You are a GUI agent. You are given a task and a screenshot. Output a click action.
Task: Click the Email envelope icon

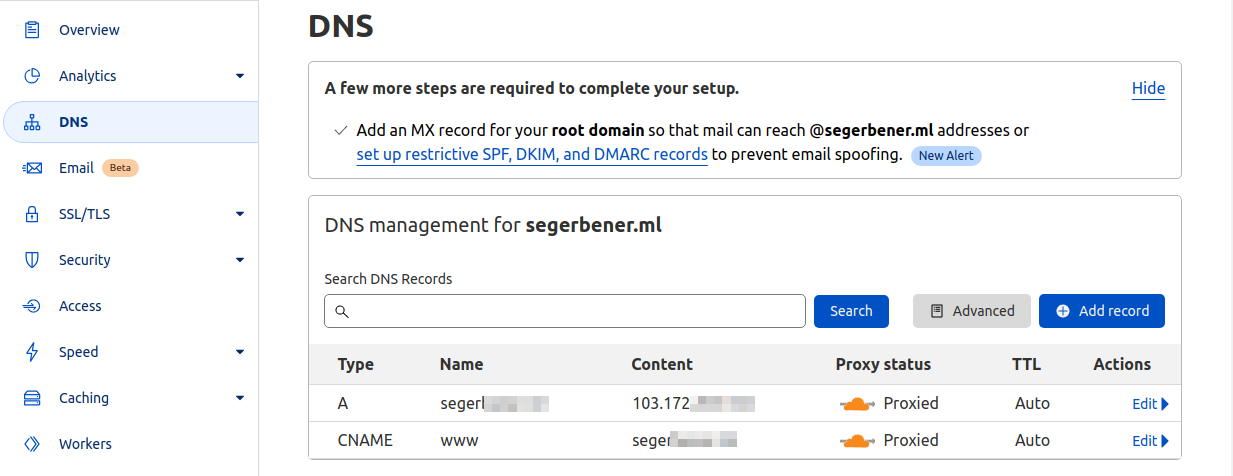32,168
